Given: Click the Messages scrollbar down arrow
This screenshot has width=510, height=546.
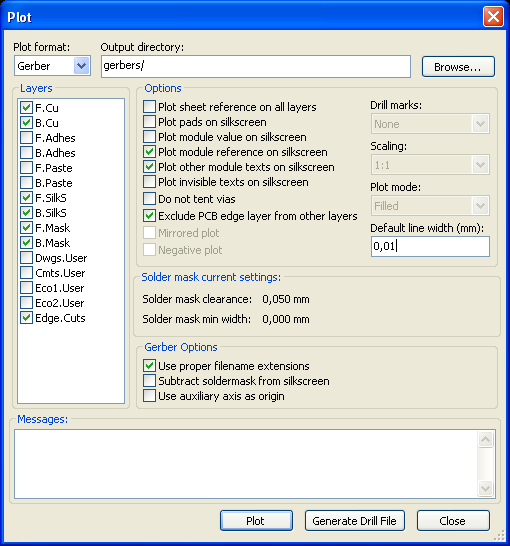Looking at the screenshot, I should (x=485, y=488).
